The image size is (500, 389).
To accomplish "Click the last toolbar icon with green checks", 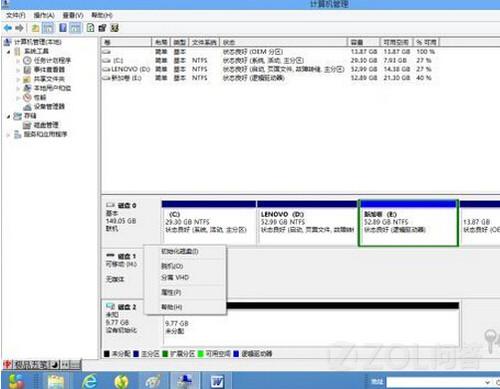I will click(115, 28).
